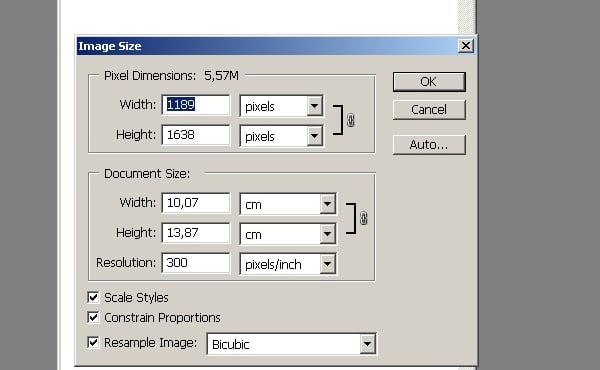Click the Pixel Dimensions 5,57M label
Image resolution: width=600 pixels, height=370 pixels.
pyautogui.click(x=171, y=76)
